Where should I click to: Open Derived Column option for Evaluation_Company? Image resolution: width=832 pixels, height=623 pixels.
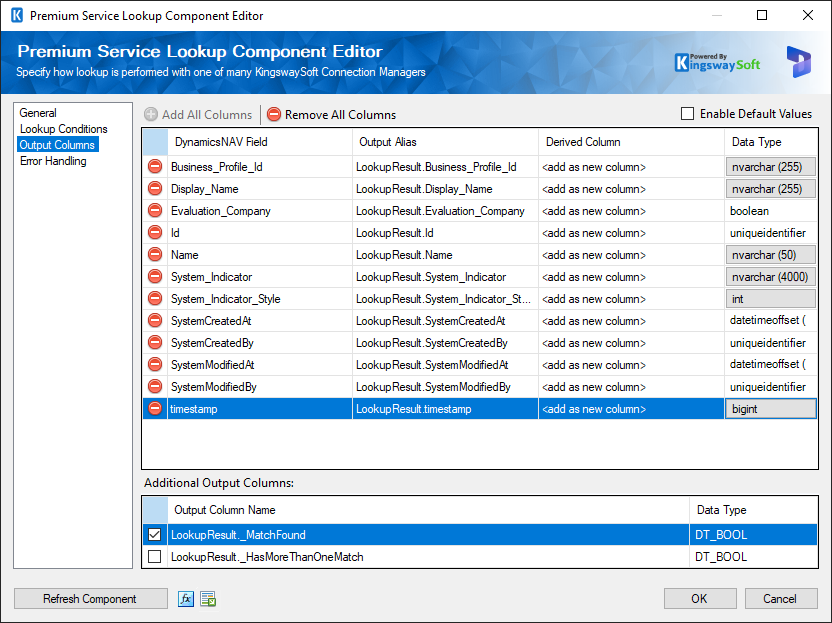tap(631, 211)
